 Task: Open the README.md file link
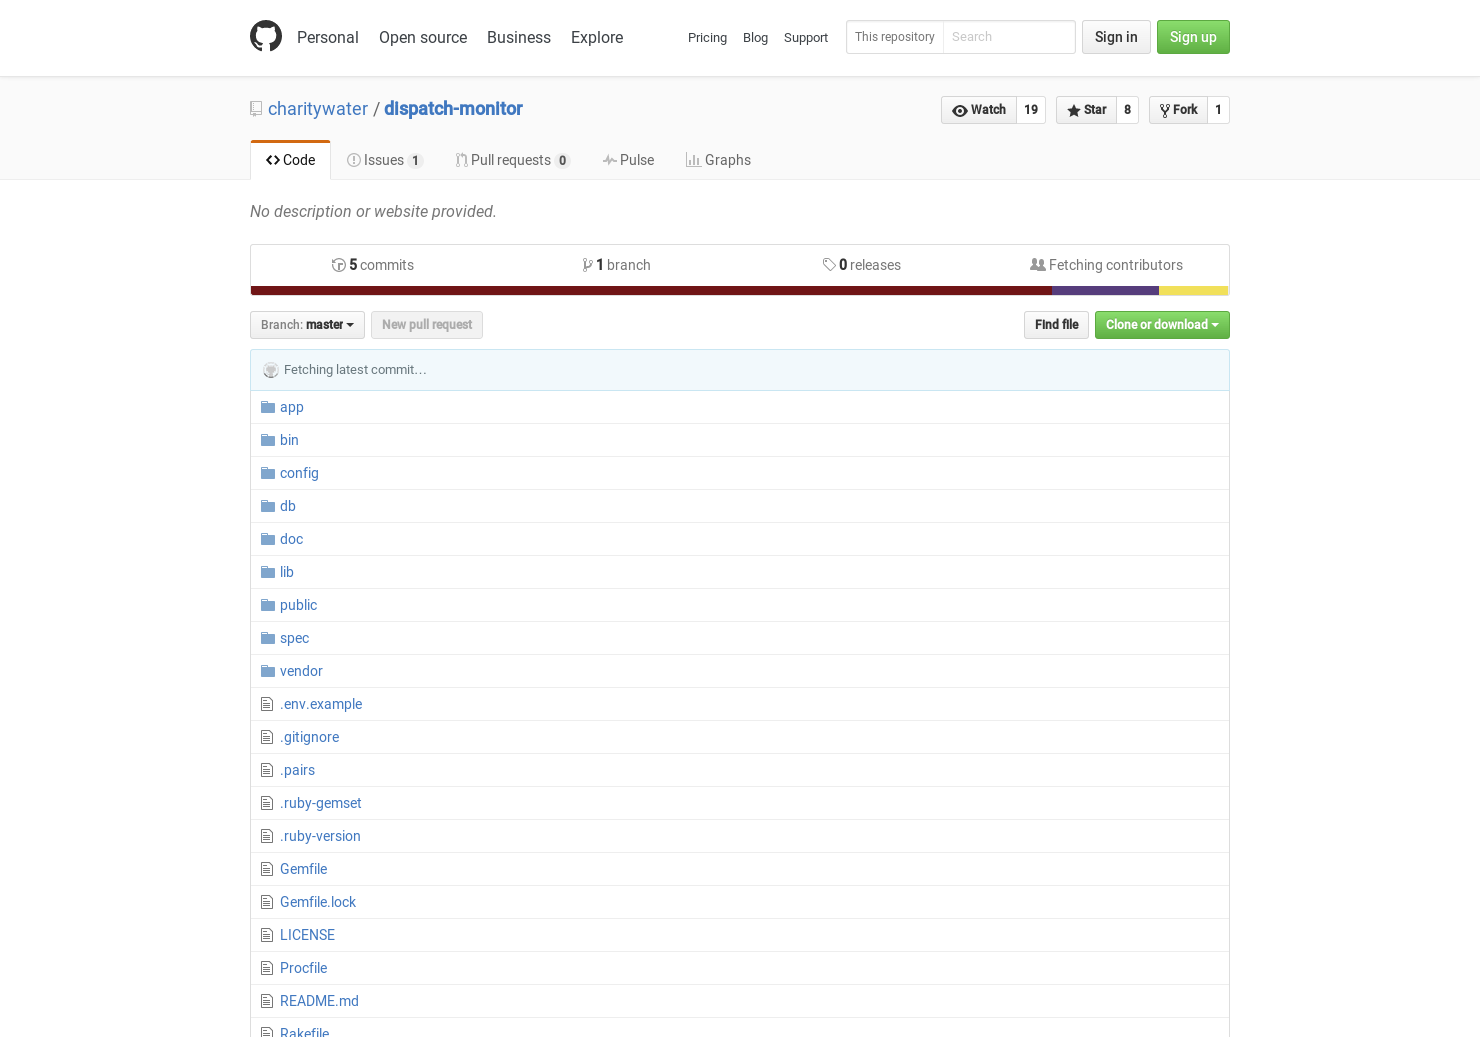point(319,1001)
